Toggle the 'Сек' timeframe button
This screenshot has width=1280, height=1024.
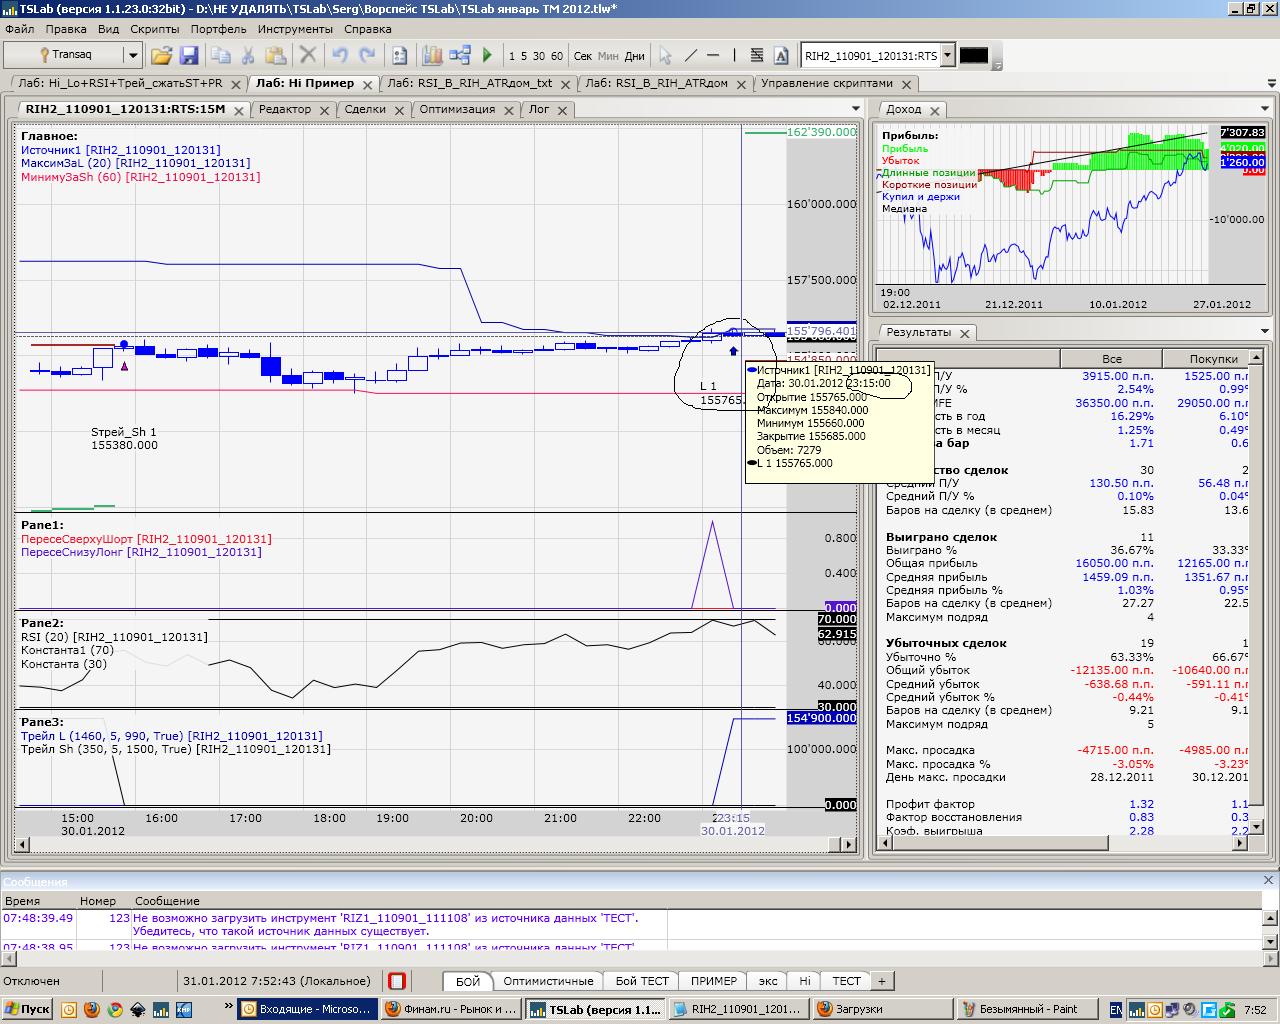coord(583,56)
